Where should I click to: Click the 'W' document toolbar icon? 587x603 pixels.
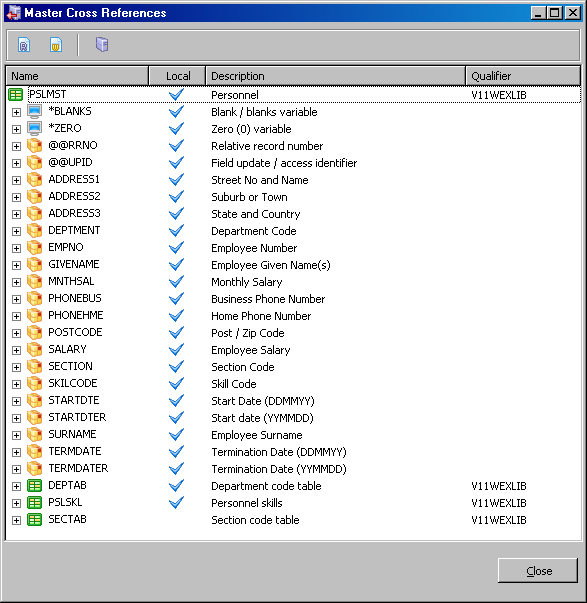tap(56, 45)
